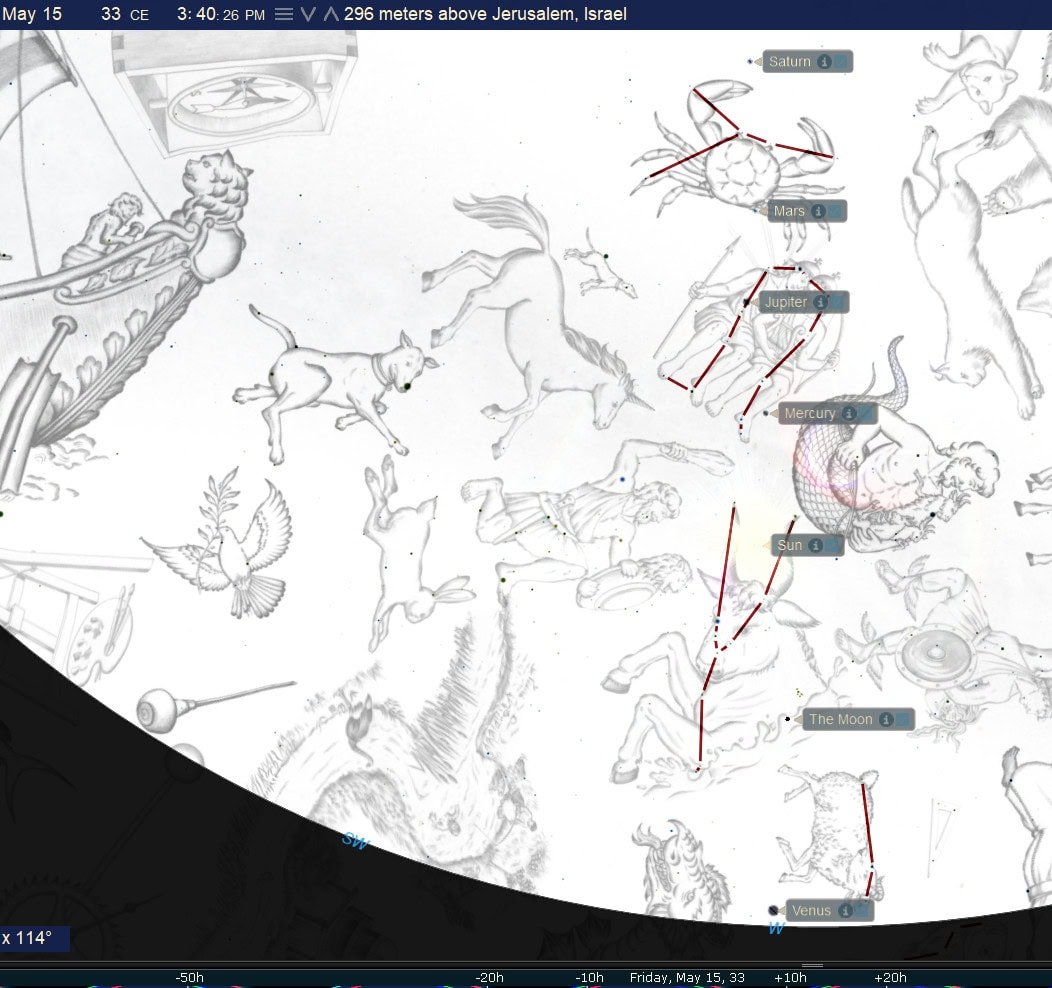The width and height of the screenshot is (1052, 988).
Task: Toggle the blue square on the Saturn label
Action: [842, 62]
